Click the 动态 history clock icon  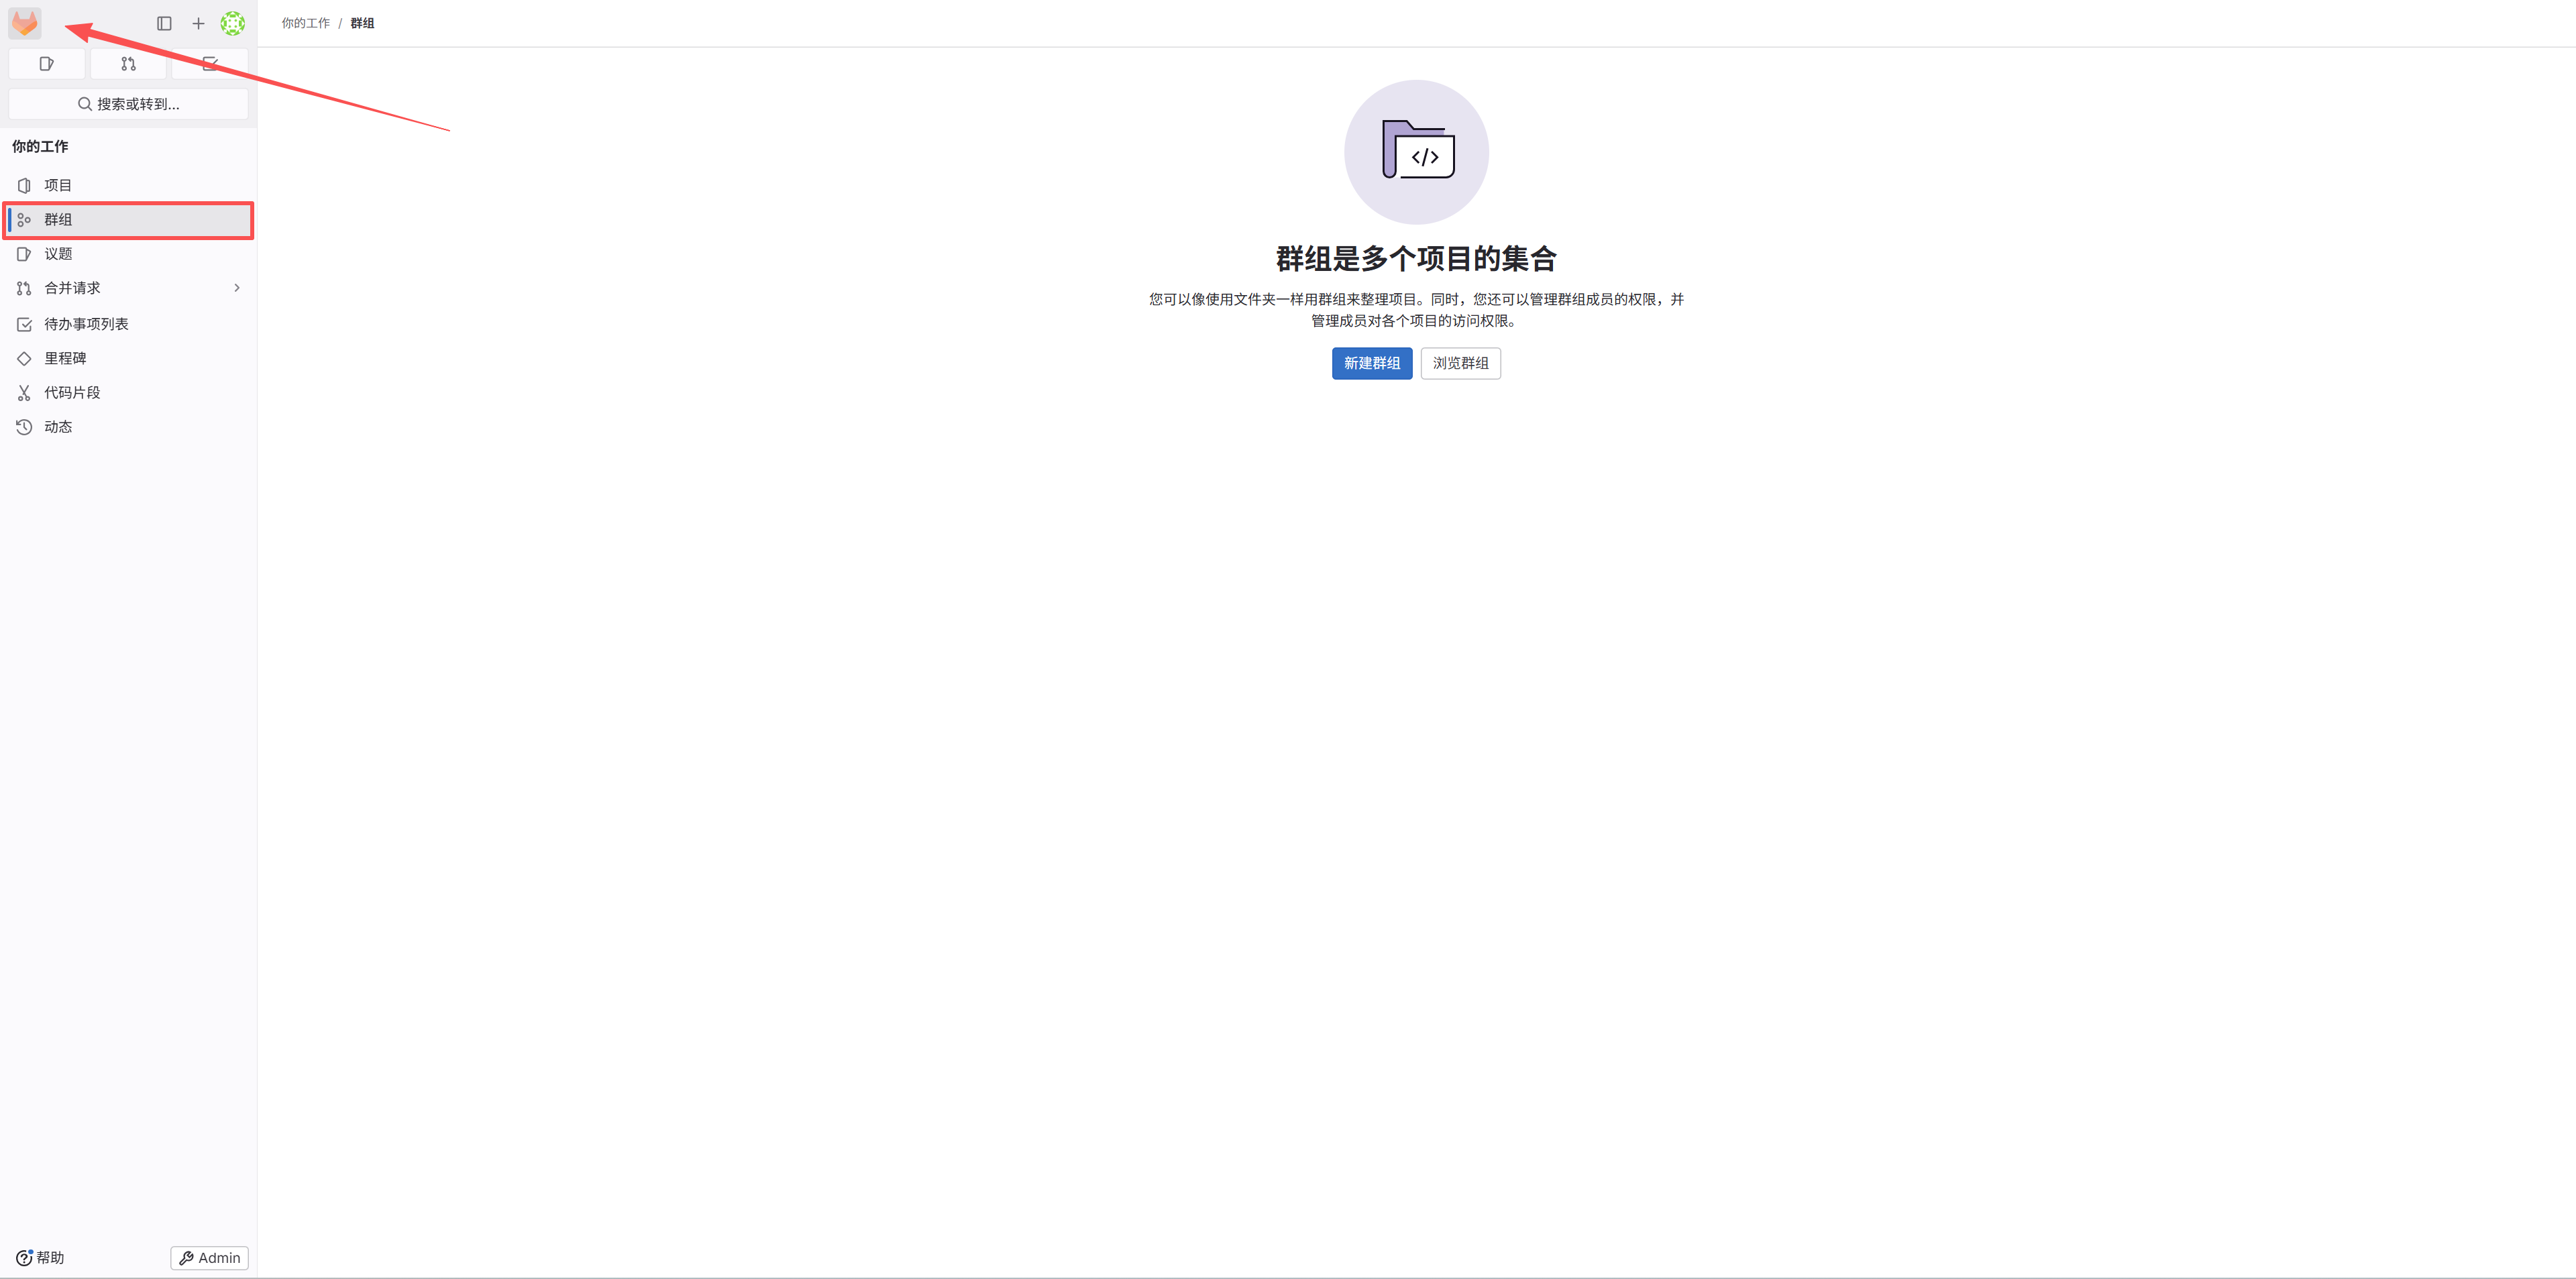click(x=24, y=427)
